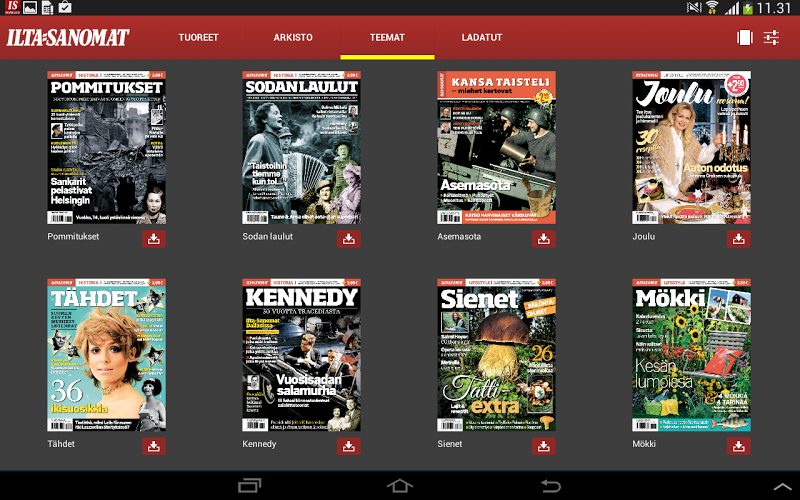Open Android recent apps button

click(249, 485)
